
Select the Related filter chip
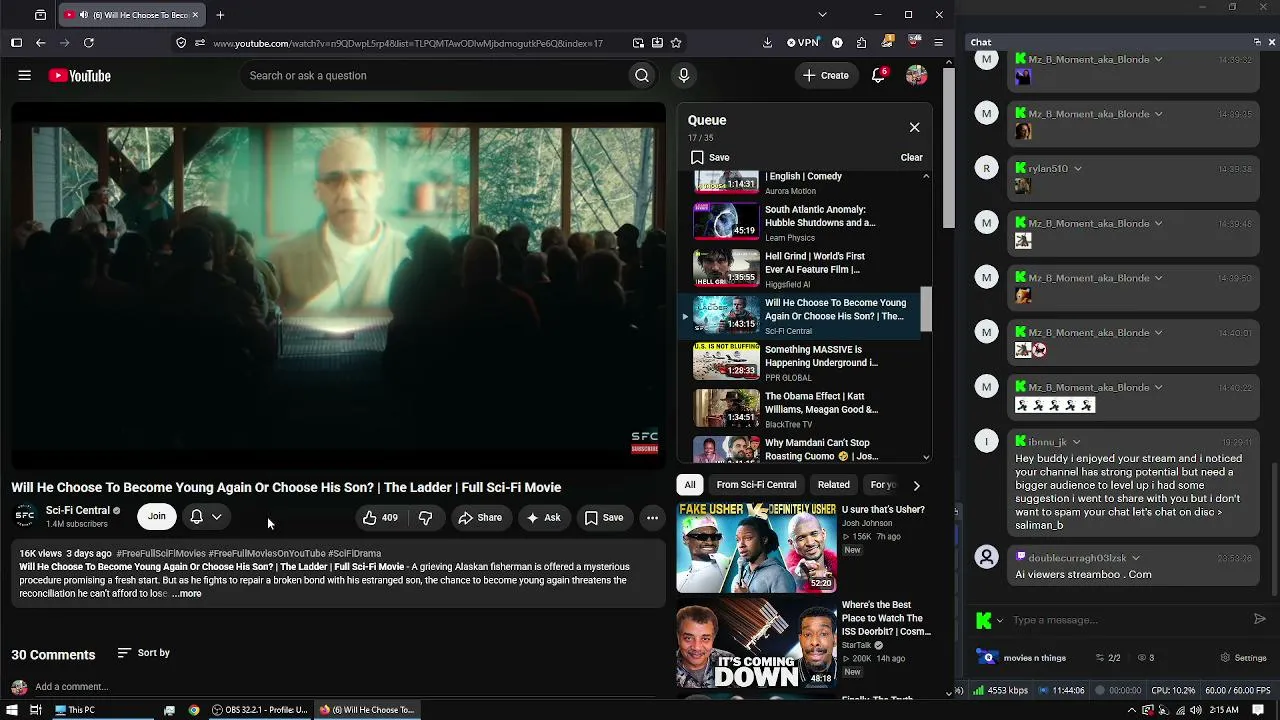click(834, 485)
